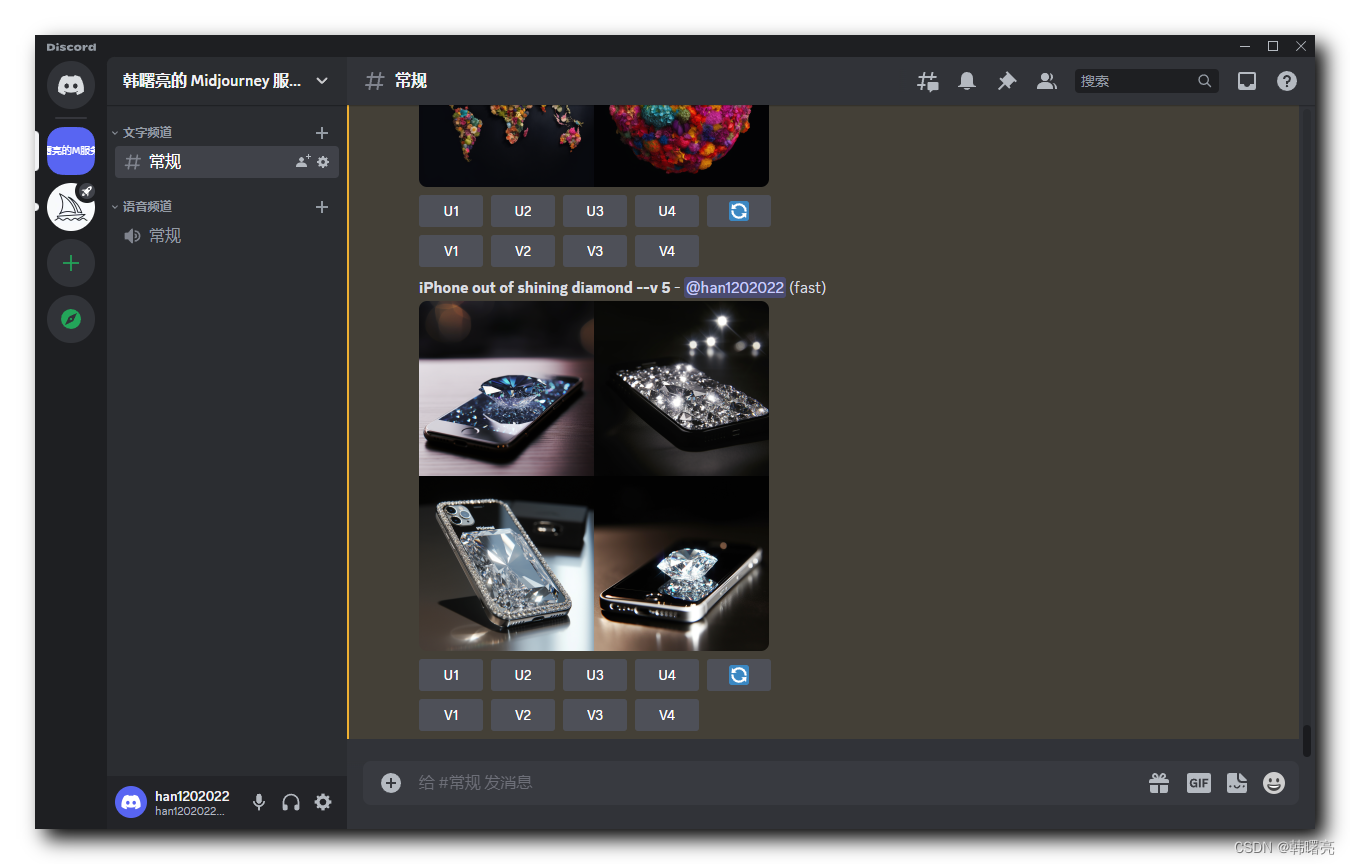
Task: Re-roll the colorful flowers image grid
Action: point(739,211)
